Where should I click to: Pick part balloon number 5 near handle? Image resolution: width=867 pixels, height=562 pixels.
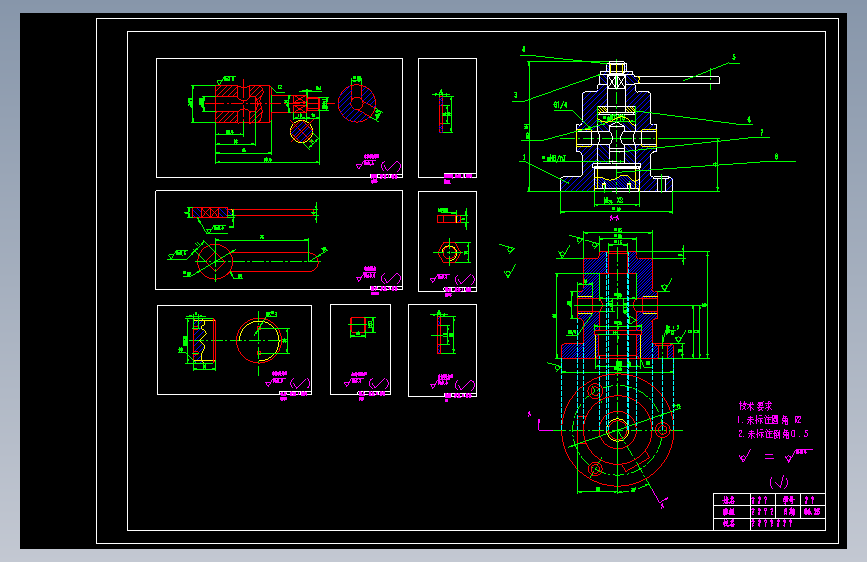pyautogui.click(x=734, y=57)
